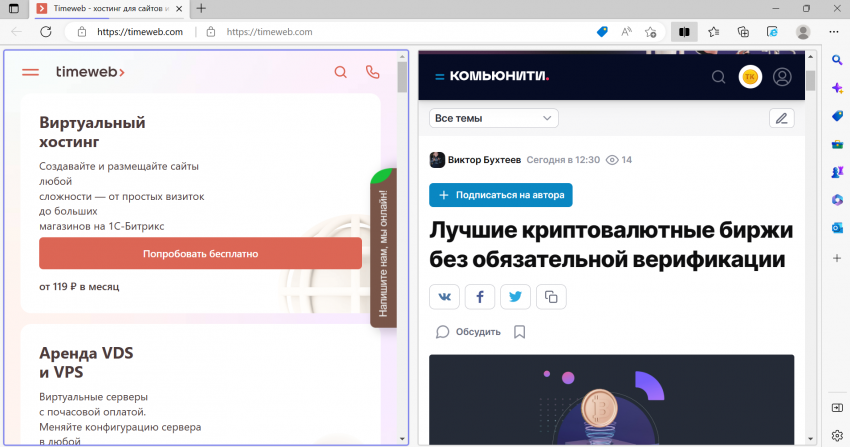
Task: Share article on Twitter
Action: click(515, 296)
